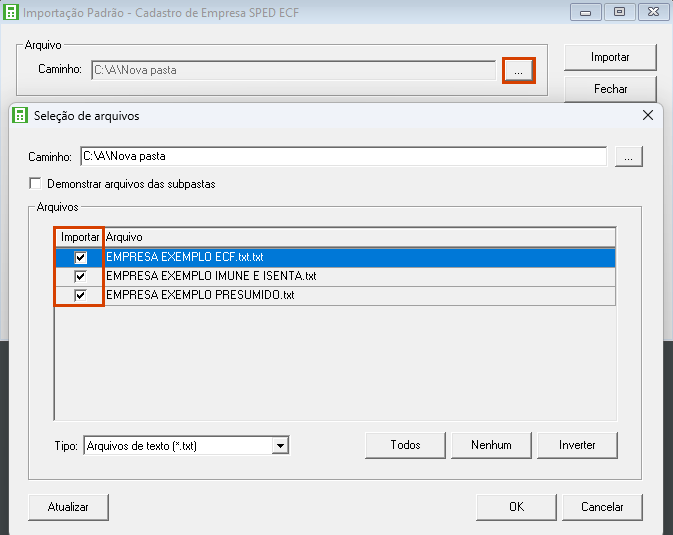Click Nenhum to deselect all files

pos(491,445)
